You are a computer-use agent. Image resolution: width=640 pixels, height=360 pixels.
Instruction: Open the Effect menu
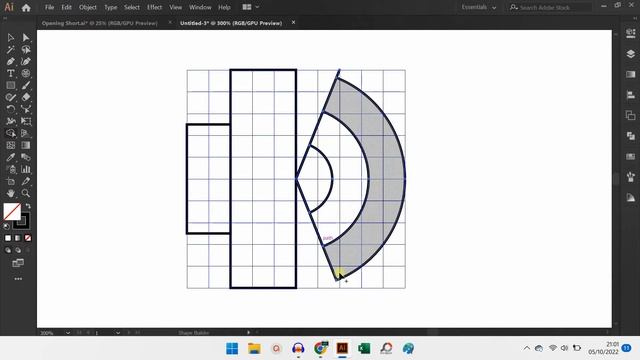pyautogui.click(x=155, y=7)
